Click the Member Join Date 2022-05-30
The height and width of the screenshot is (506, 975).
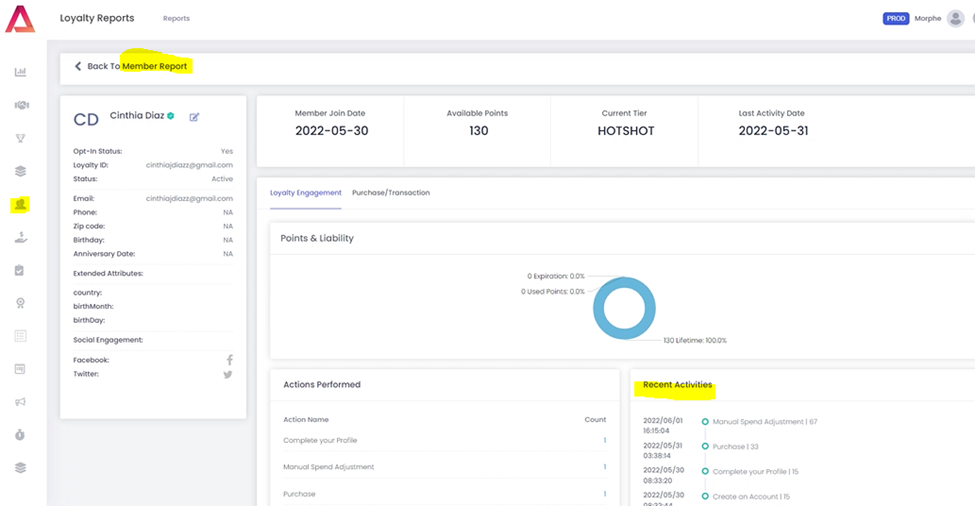tap(331, 131)
